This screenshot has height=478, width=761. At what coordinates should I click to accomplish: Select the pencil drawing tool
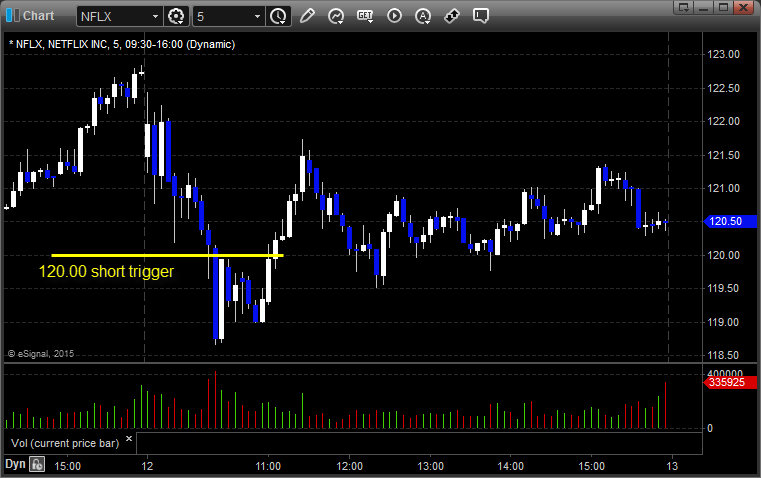point(307,16)
